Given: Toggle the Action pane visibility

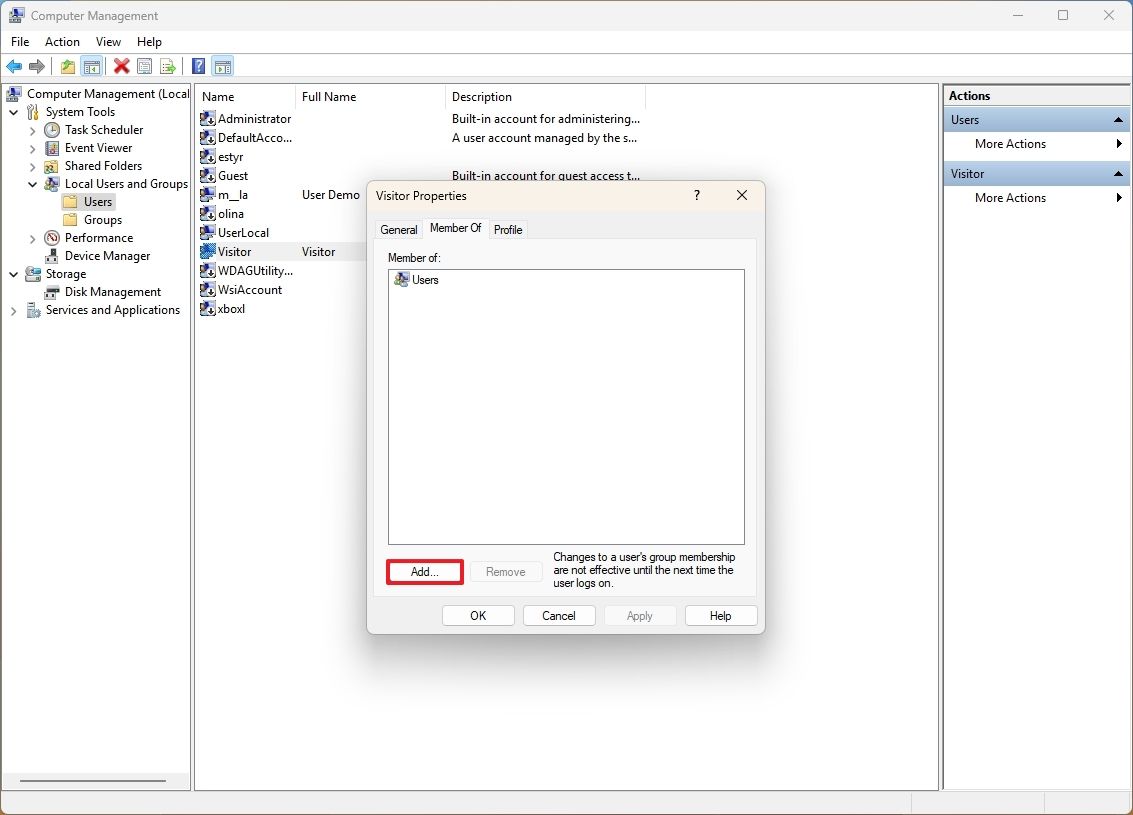Looking at the screenshot, I should click(x=222, y=66).
